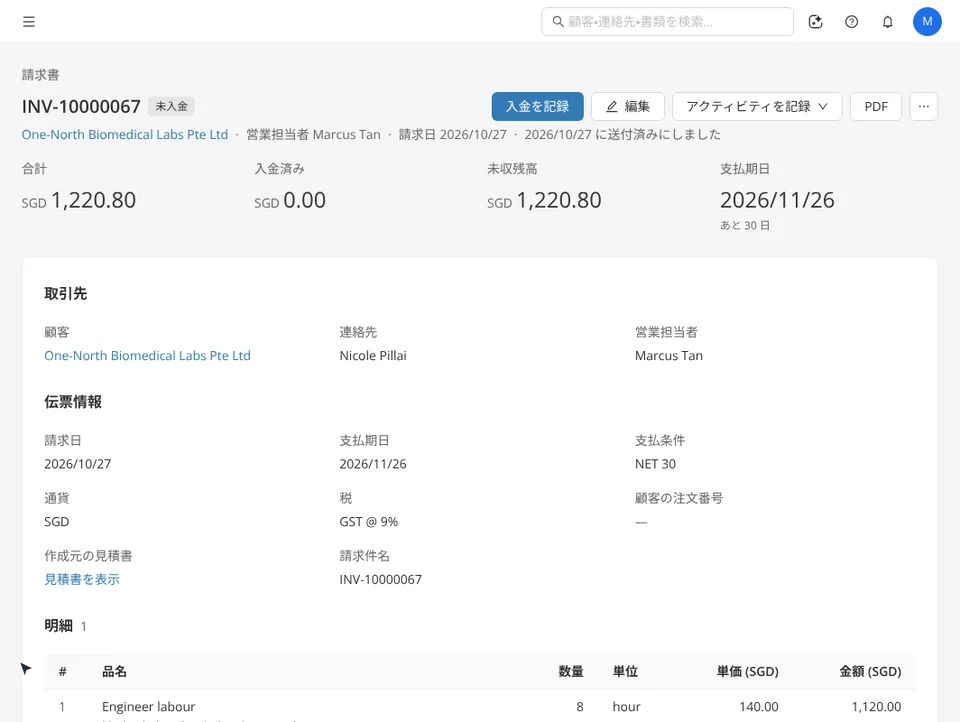Click the 支払条件 value NET 30
Viewport: 960px width, 722px height.
point(655,464)
